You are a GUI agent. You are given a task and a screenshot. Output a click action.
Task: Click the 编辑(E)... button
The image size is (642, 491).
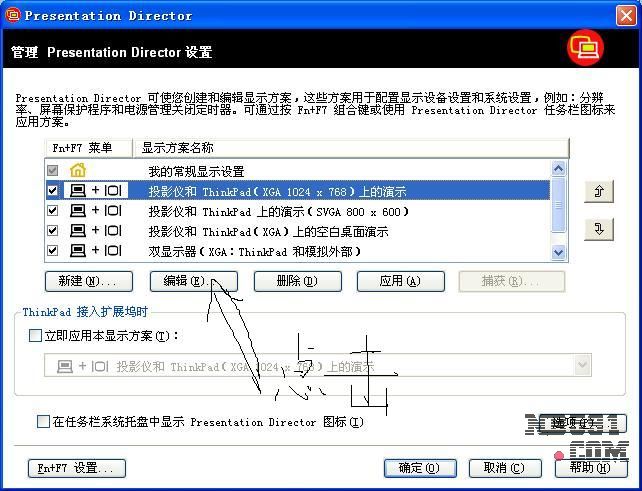coord(194,281)
